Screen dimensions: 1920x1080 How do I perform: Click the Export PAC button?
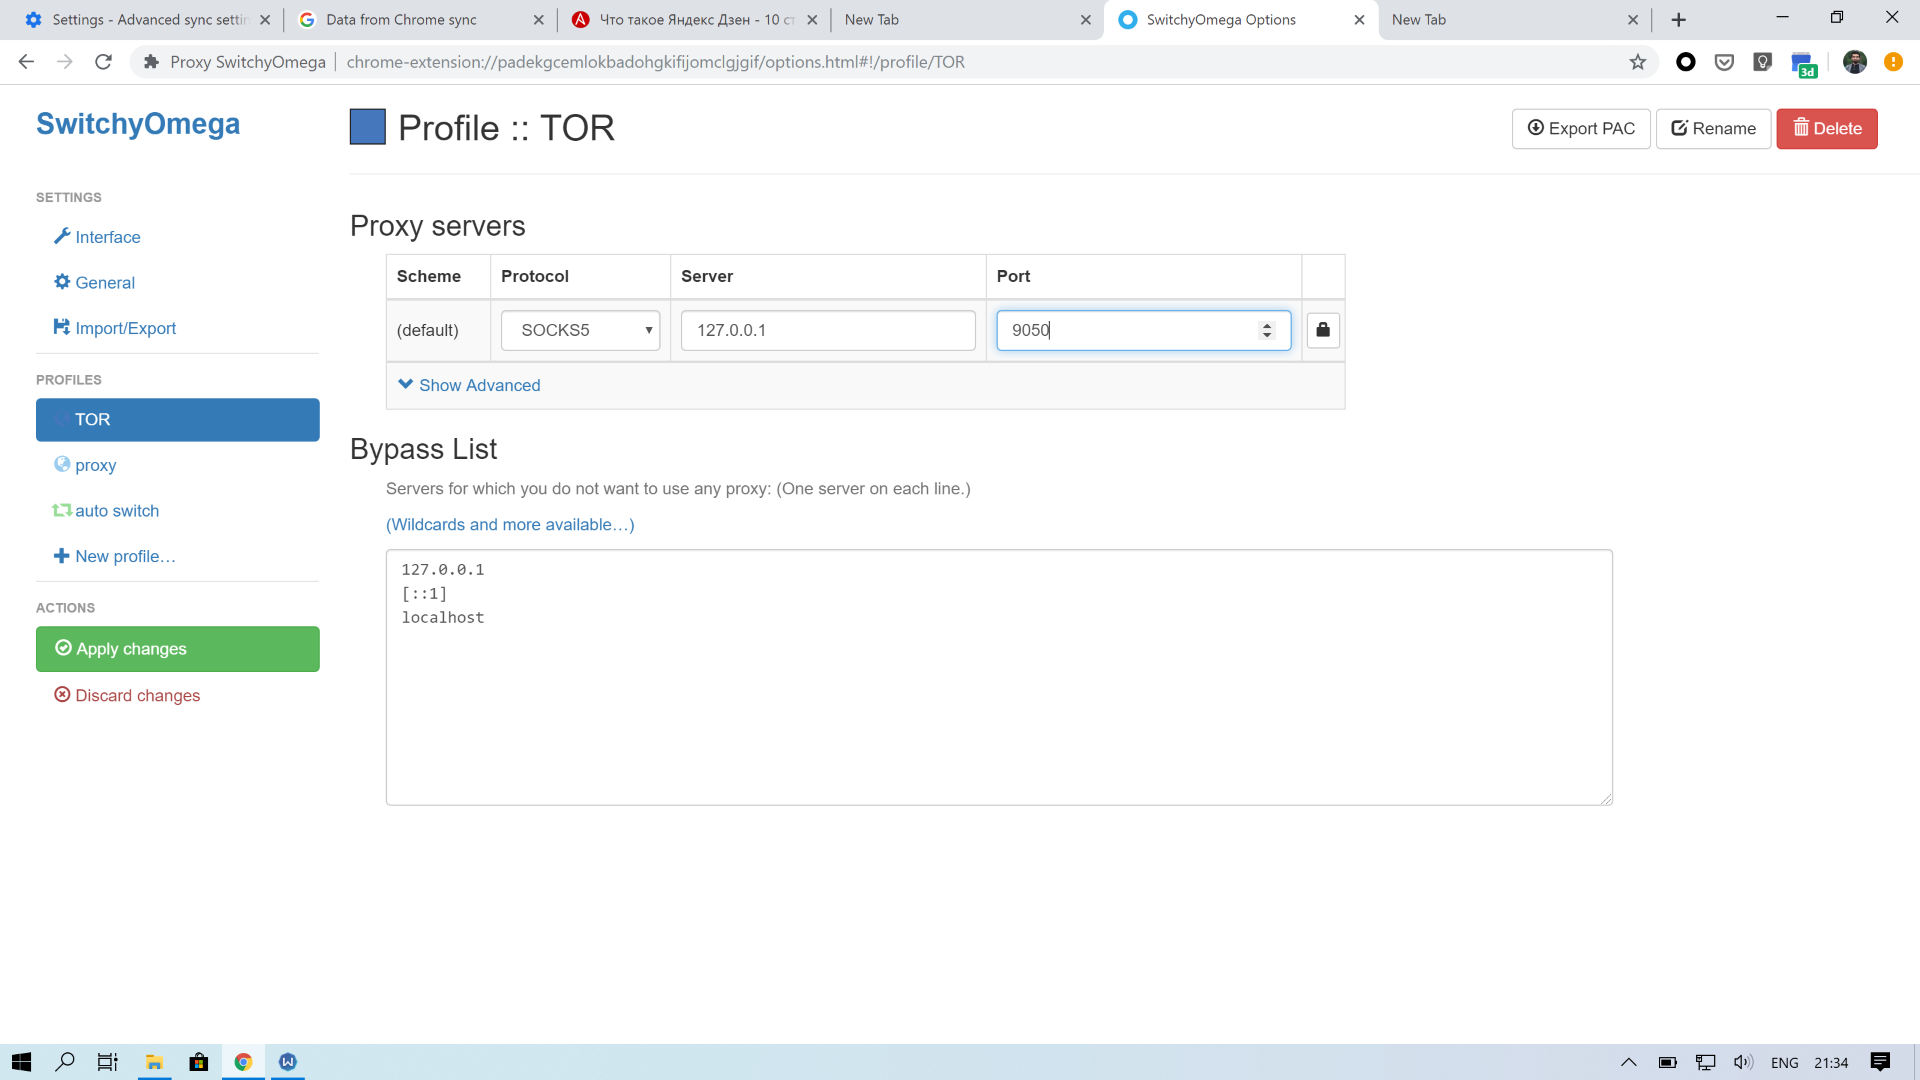(x=1581, y=129)
